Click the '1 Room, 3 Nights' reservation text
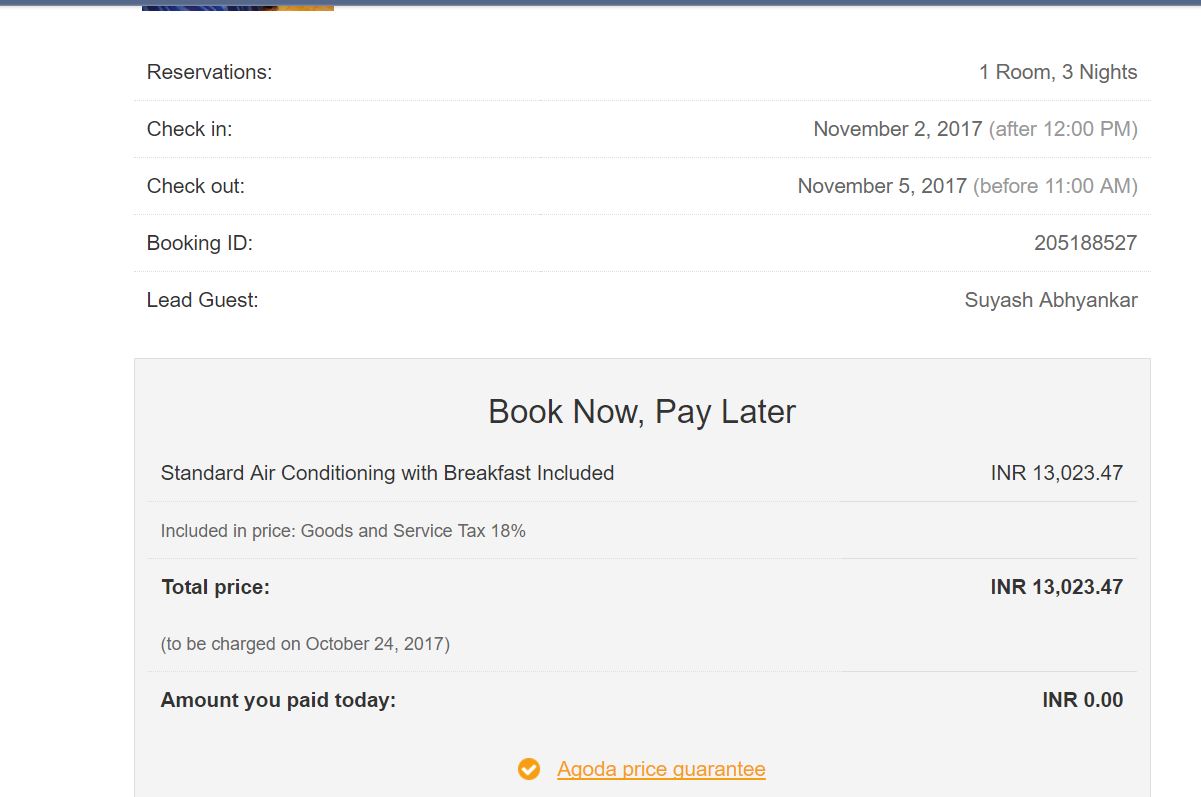Screen dimensions: 1201x797 [1057, 72]
